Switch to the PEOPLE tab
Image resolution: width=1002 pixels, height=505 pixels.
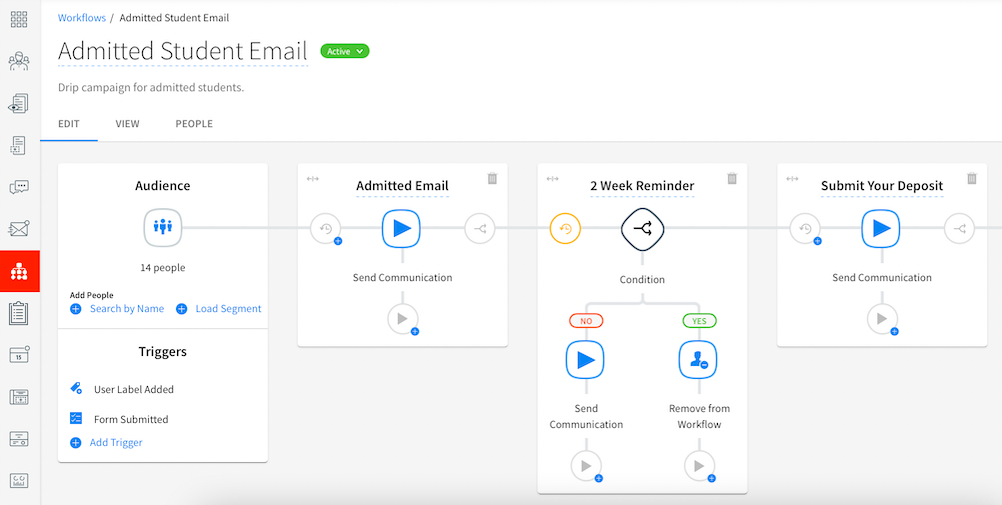(194, 124)
